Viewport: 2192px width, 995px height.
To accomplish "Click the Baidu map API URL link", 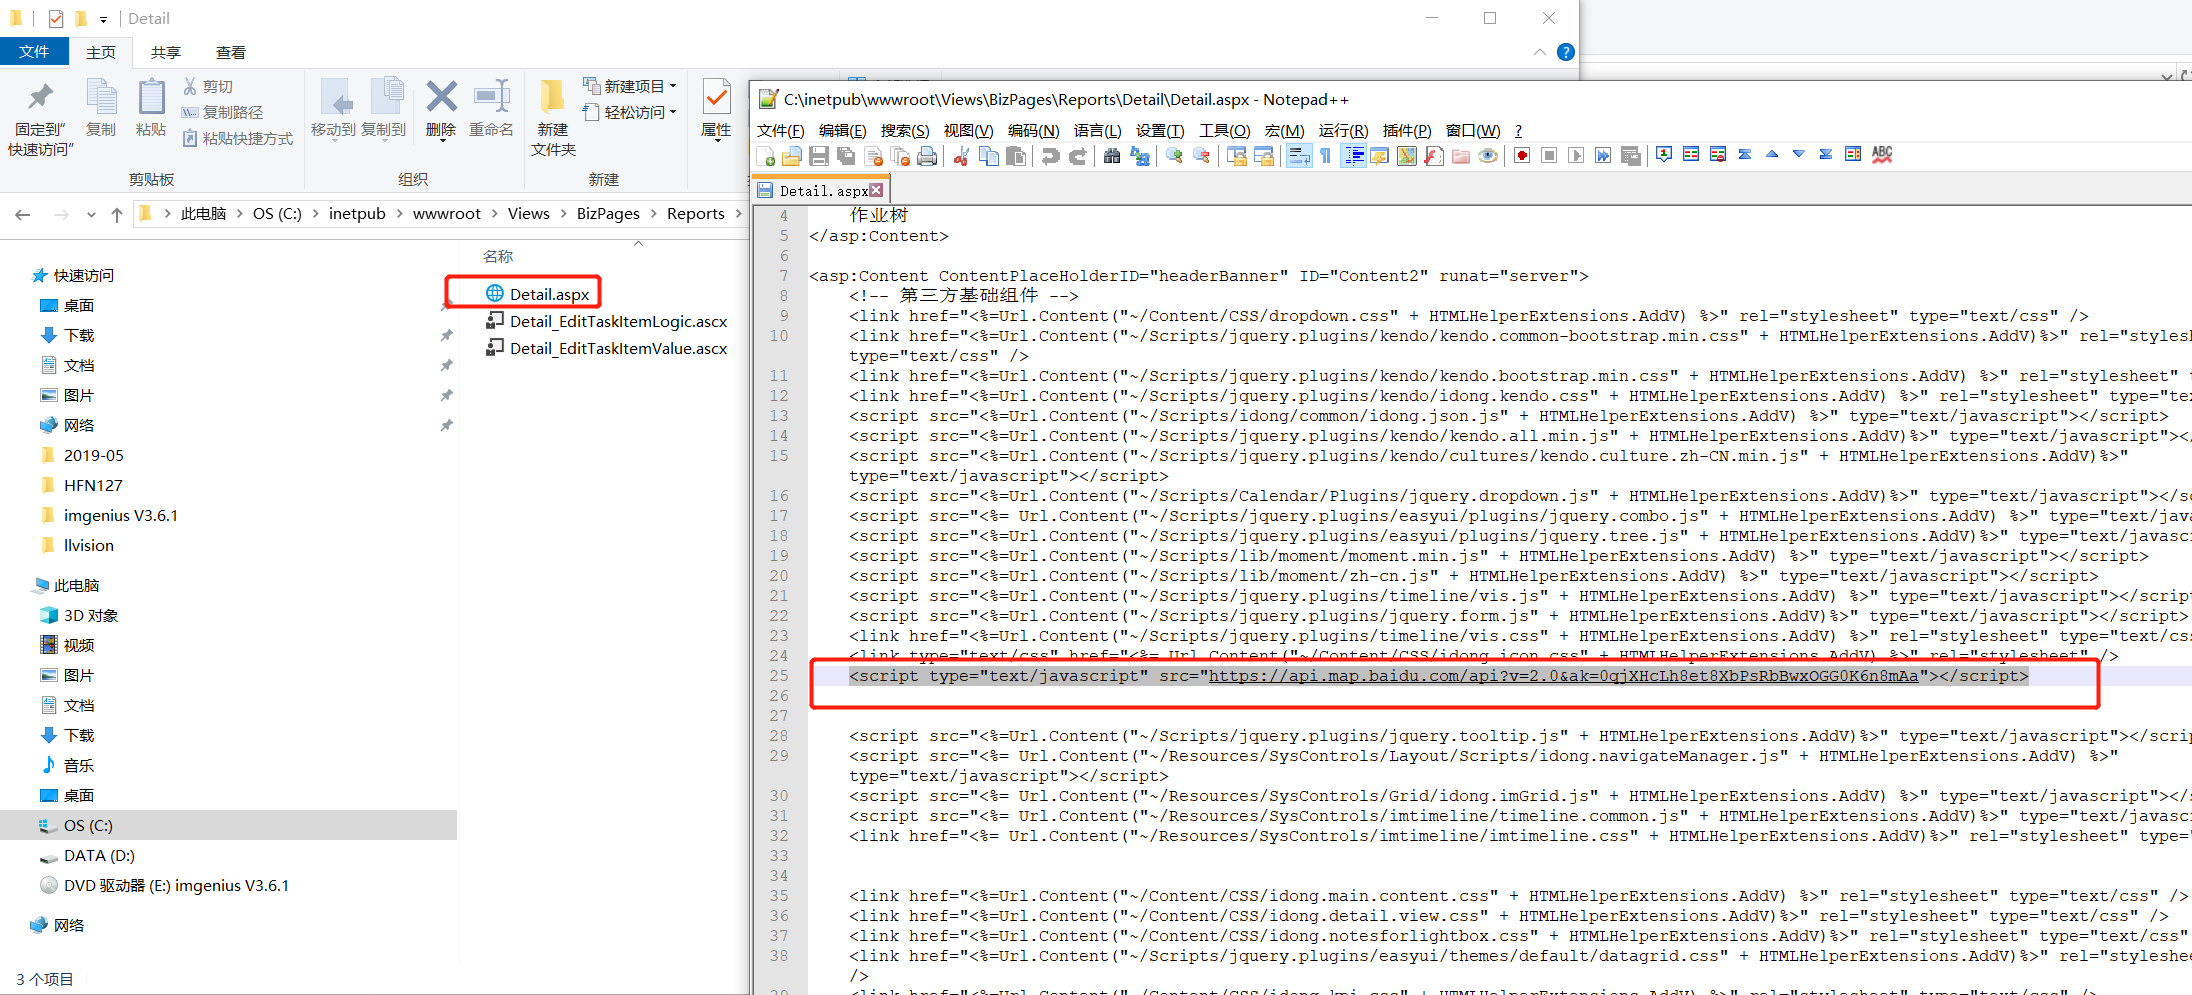I will [x=1563, y=676].
